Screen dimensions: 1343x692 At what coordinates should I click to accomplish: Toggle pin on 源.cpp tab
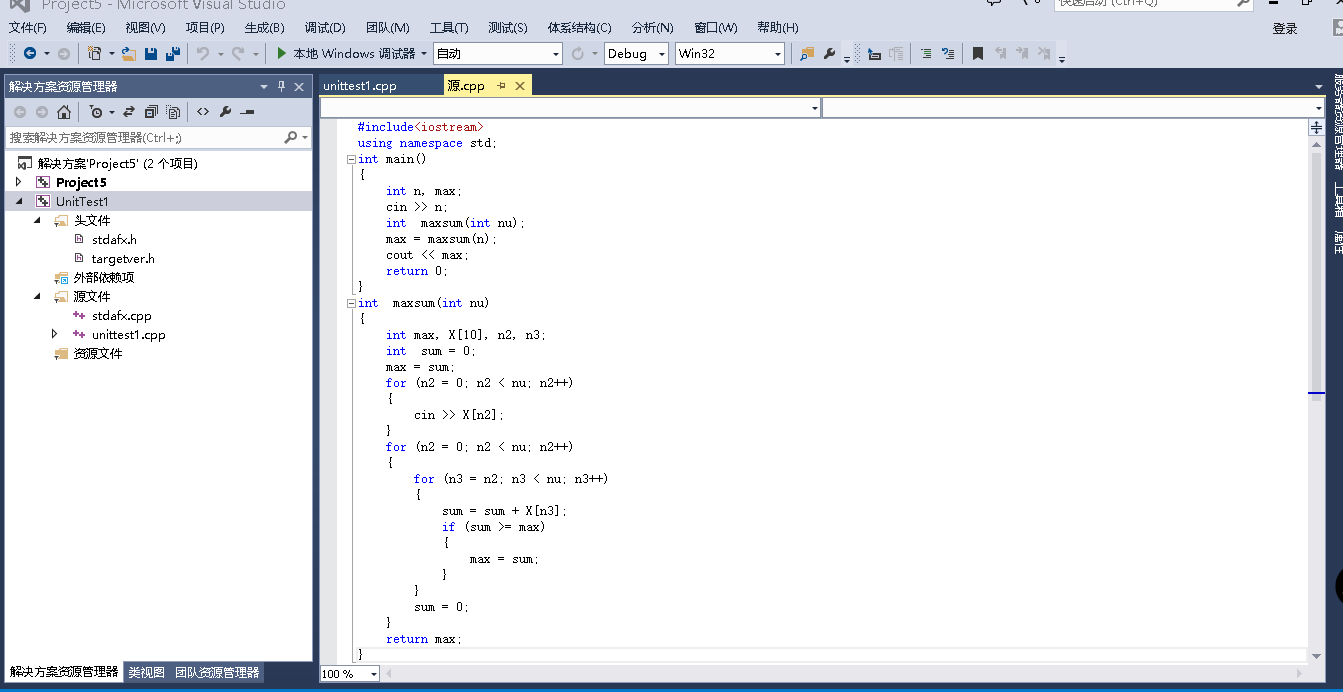coord(502,86)
